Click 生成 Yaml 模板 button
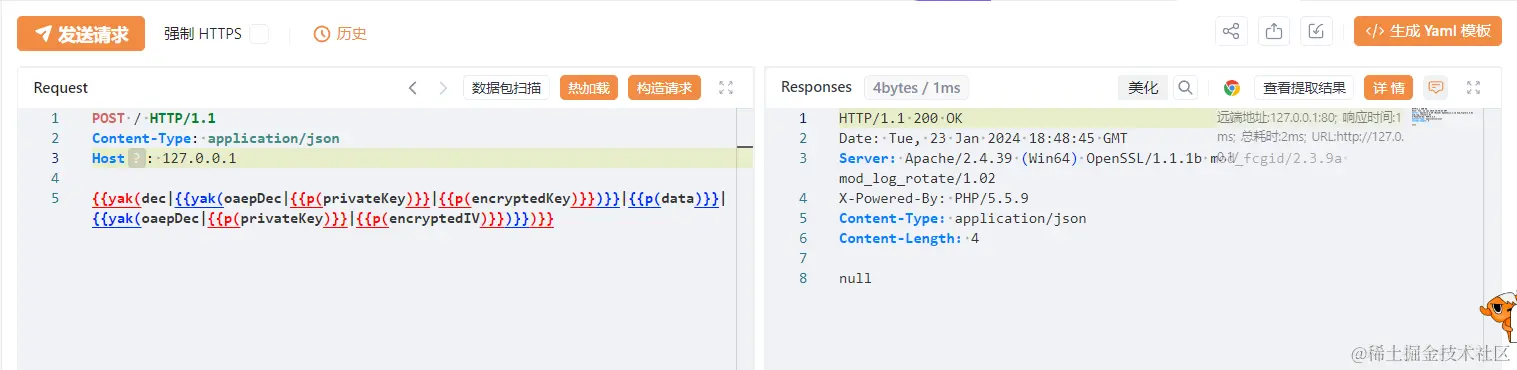 pos(1428,31)
